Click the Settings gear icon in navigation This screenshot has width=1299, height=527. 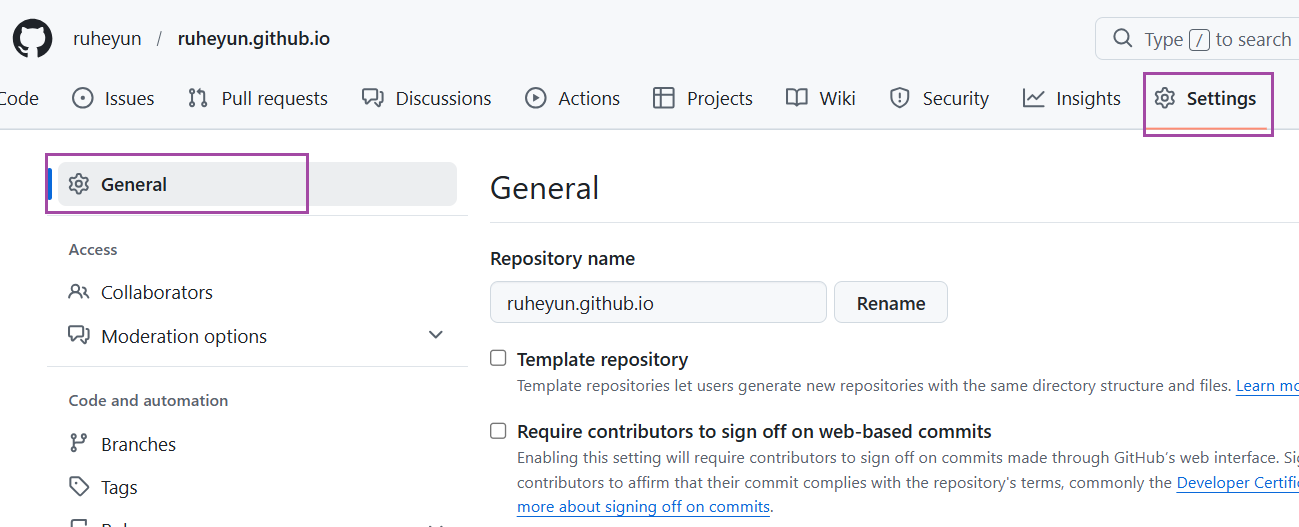1164,98
